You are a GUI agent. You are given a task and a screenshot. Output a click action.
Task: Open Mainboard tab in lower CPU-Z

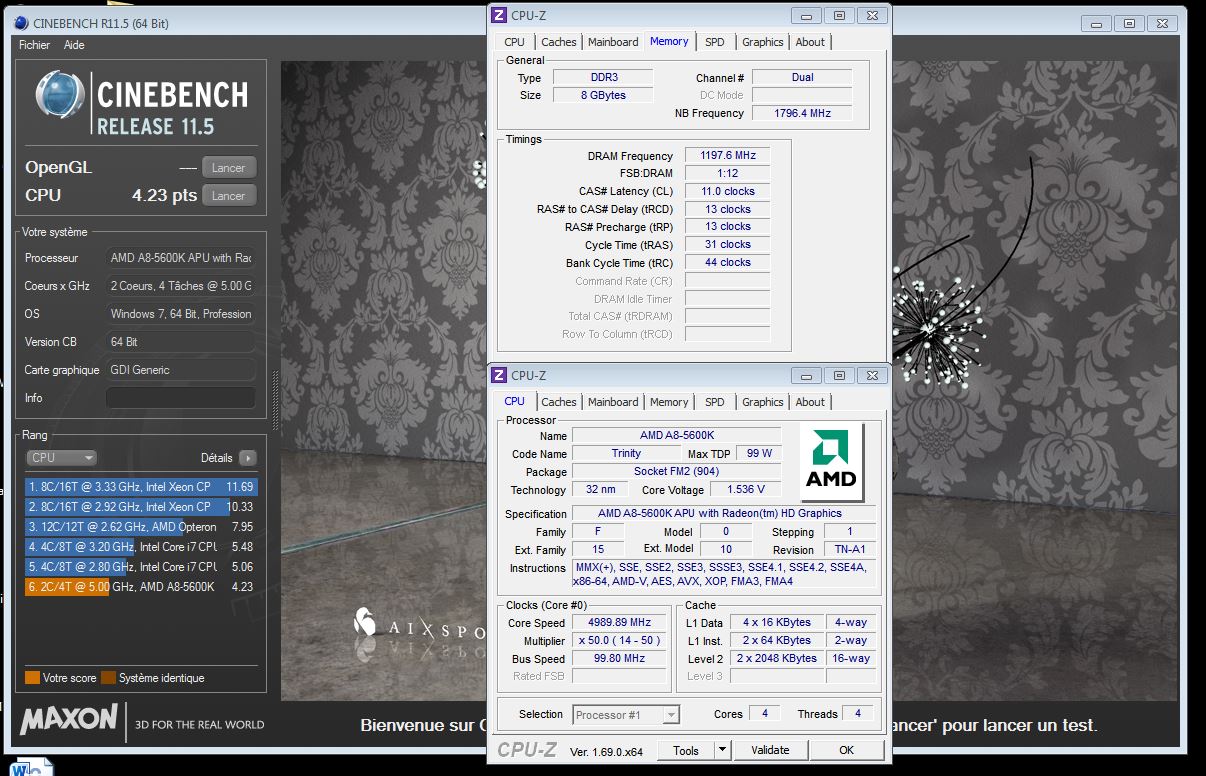613,402
